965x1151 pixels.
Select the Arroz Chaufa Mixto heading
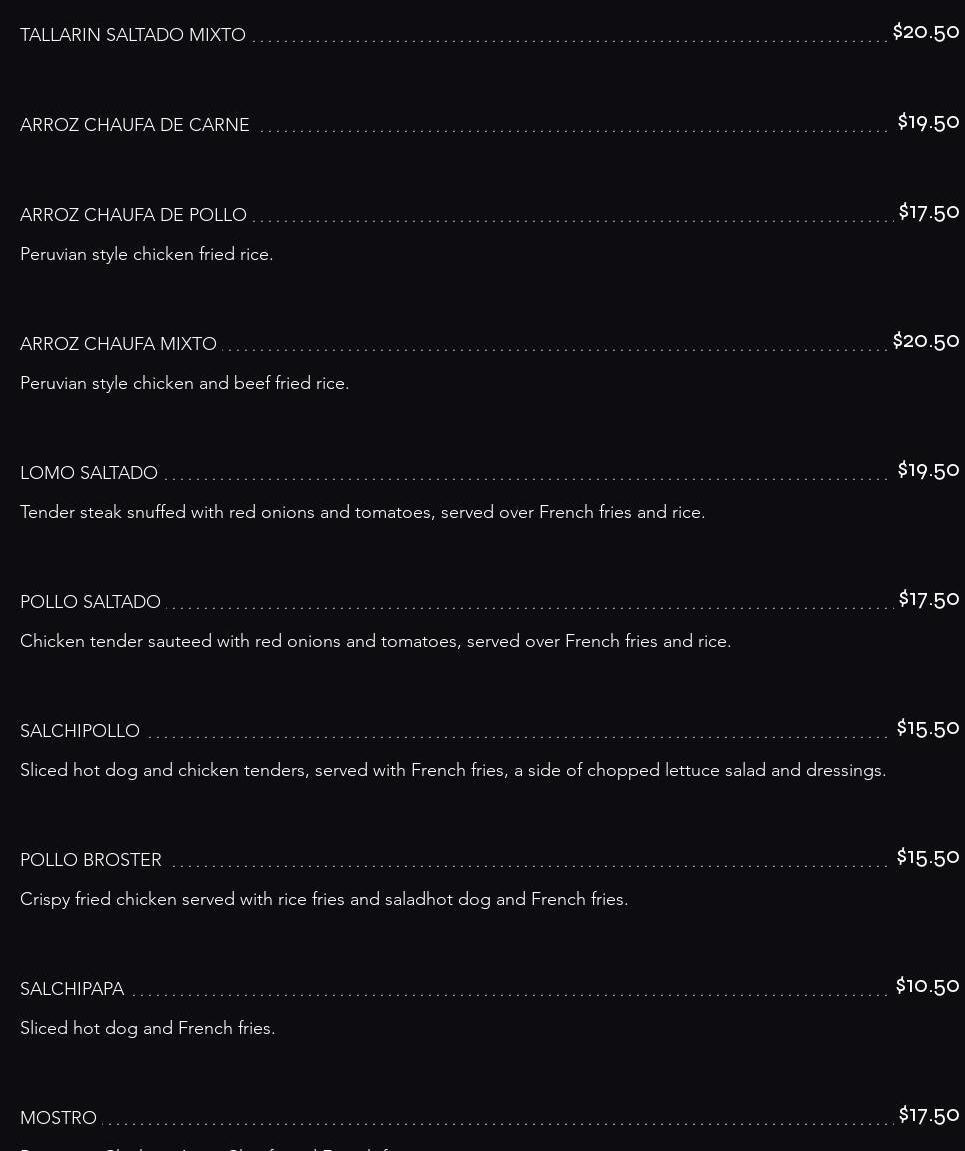coord(118,344)
